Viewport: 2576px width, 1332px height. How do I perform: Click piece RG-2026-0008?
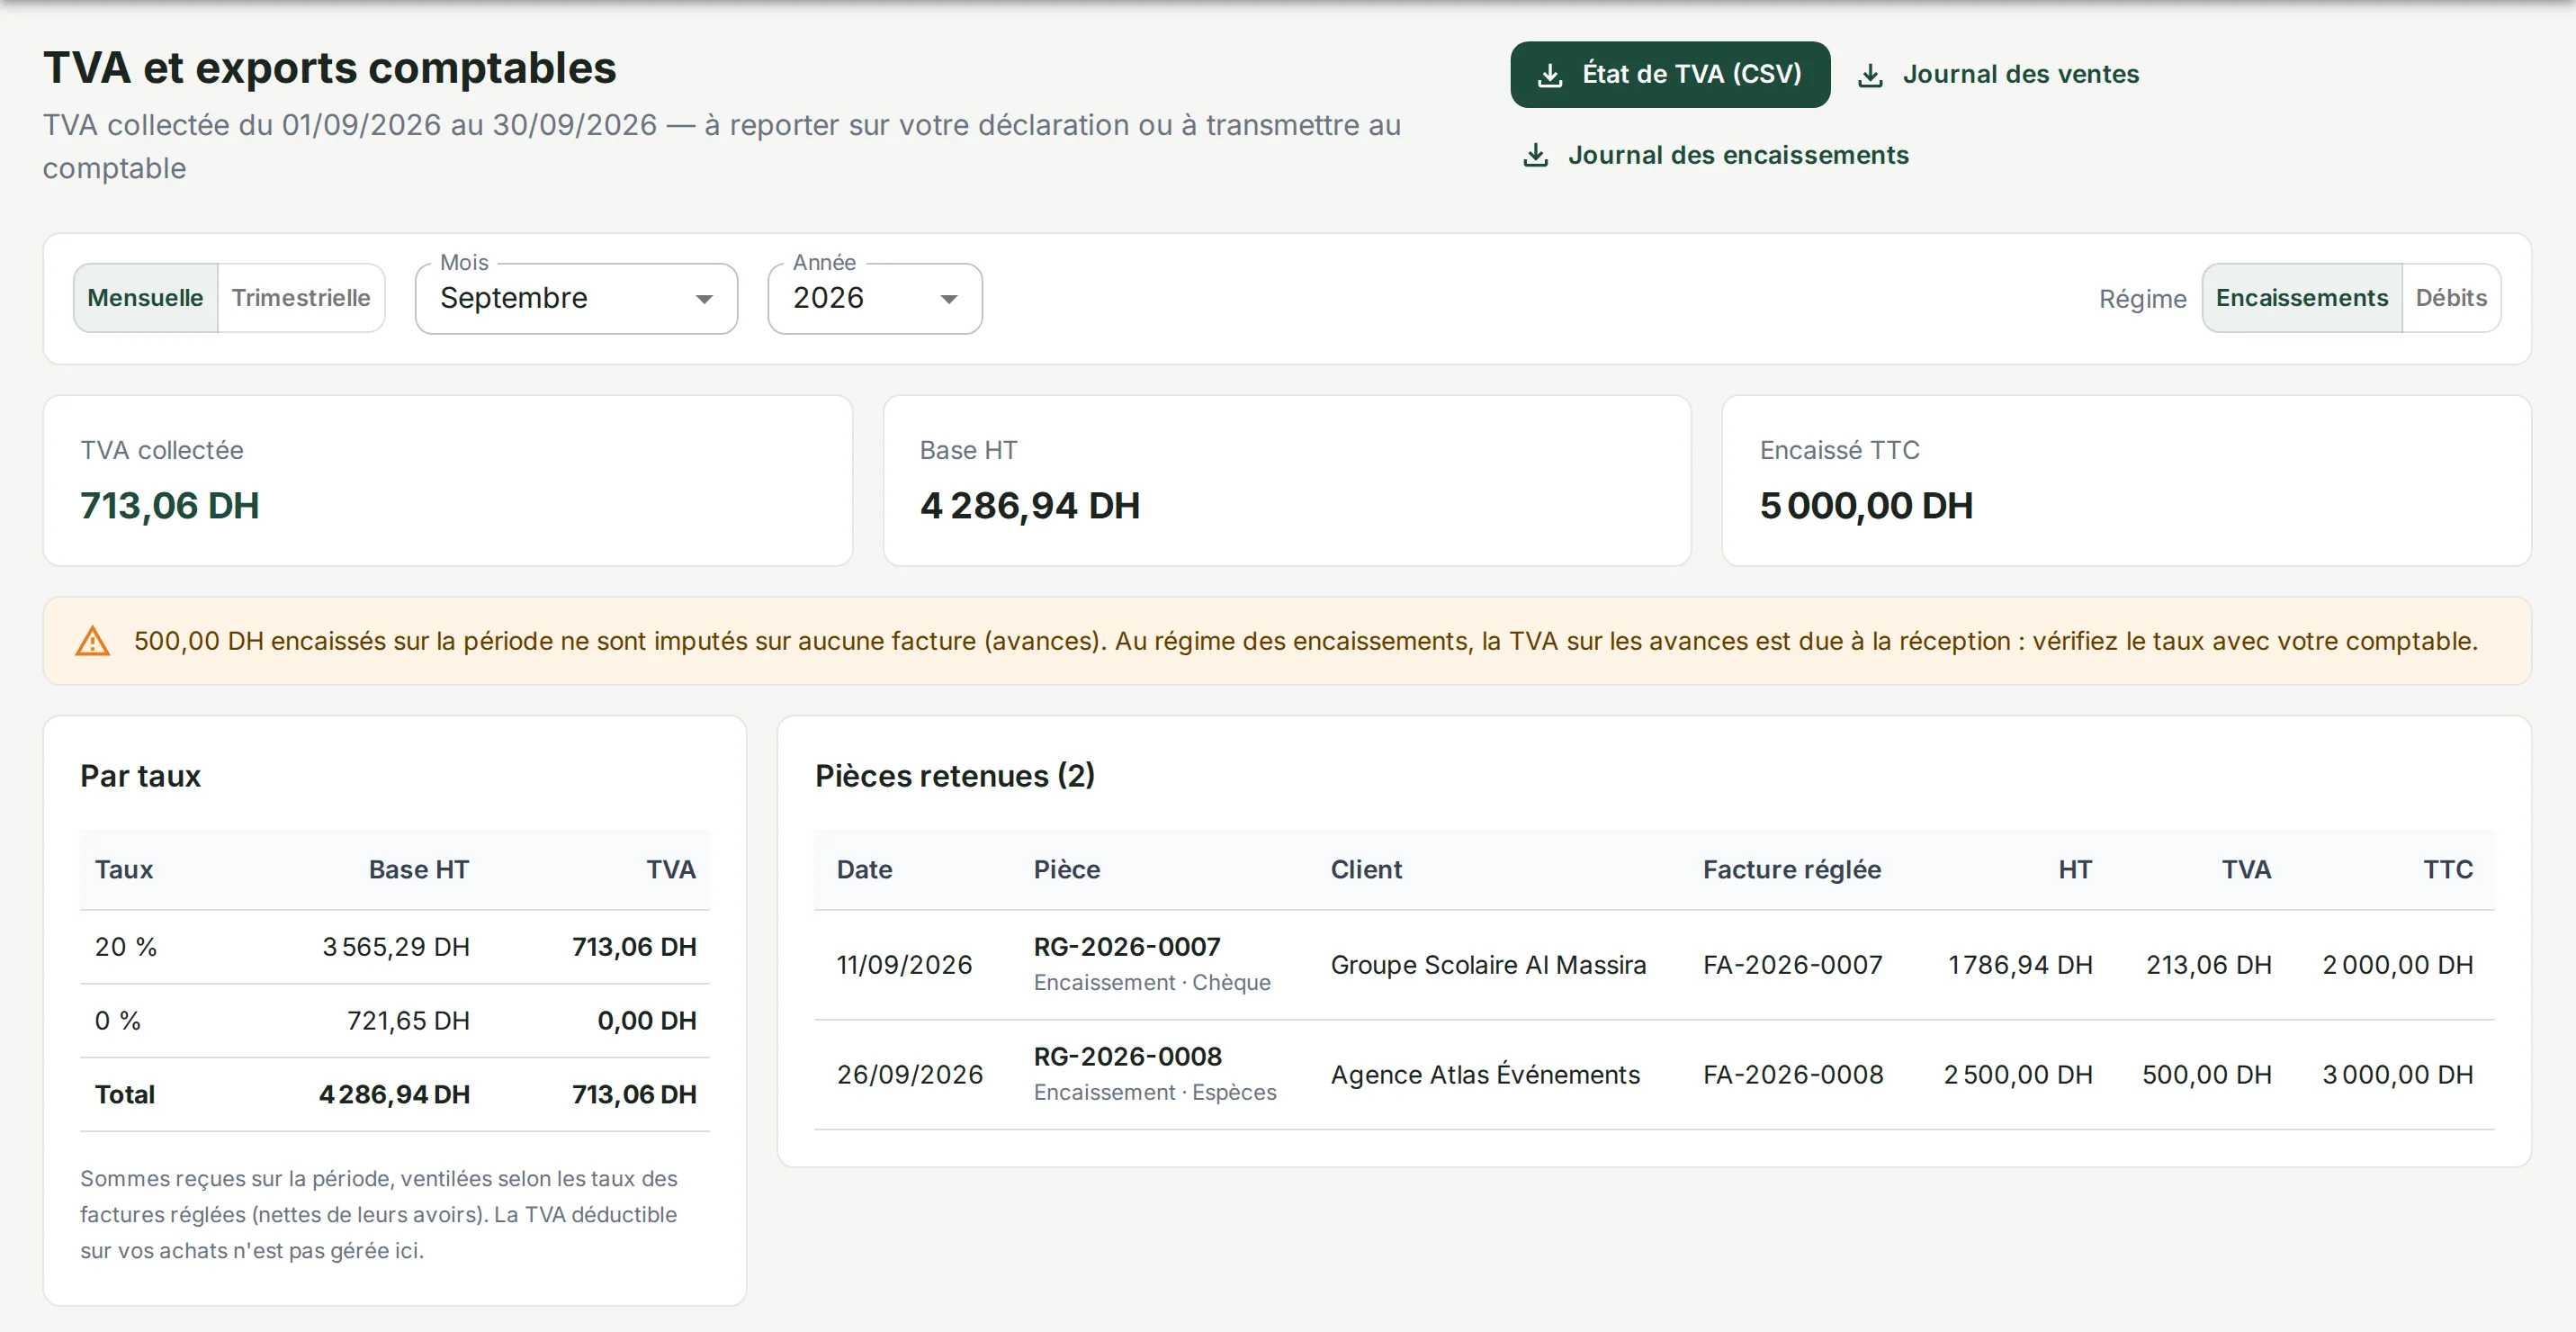1127,1057
